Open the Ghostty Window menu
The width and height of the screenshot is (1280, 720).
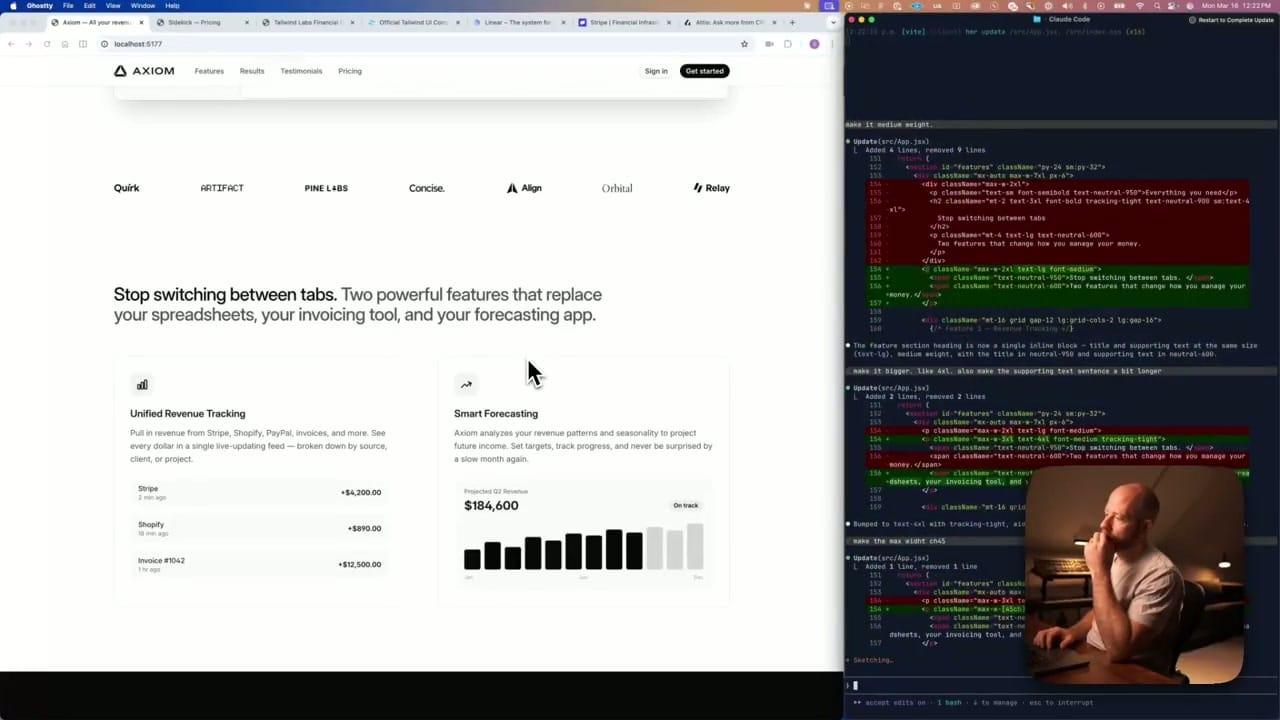(x=142, y=6)
